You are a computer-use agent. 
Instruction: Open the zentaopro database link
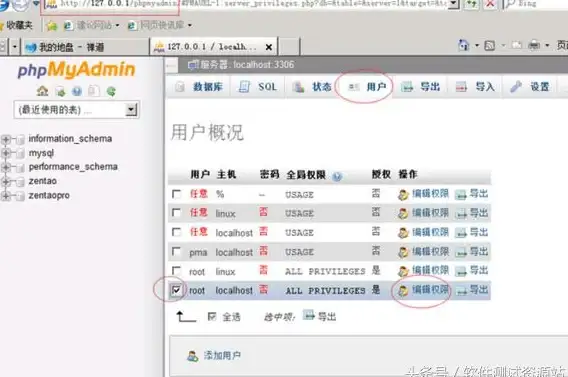click(x=49, y=196)
